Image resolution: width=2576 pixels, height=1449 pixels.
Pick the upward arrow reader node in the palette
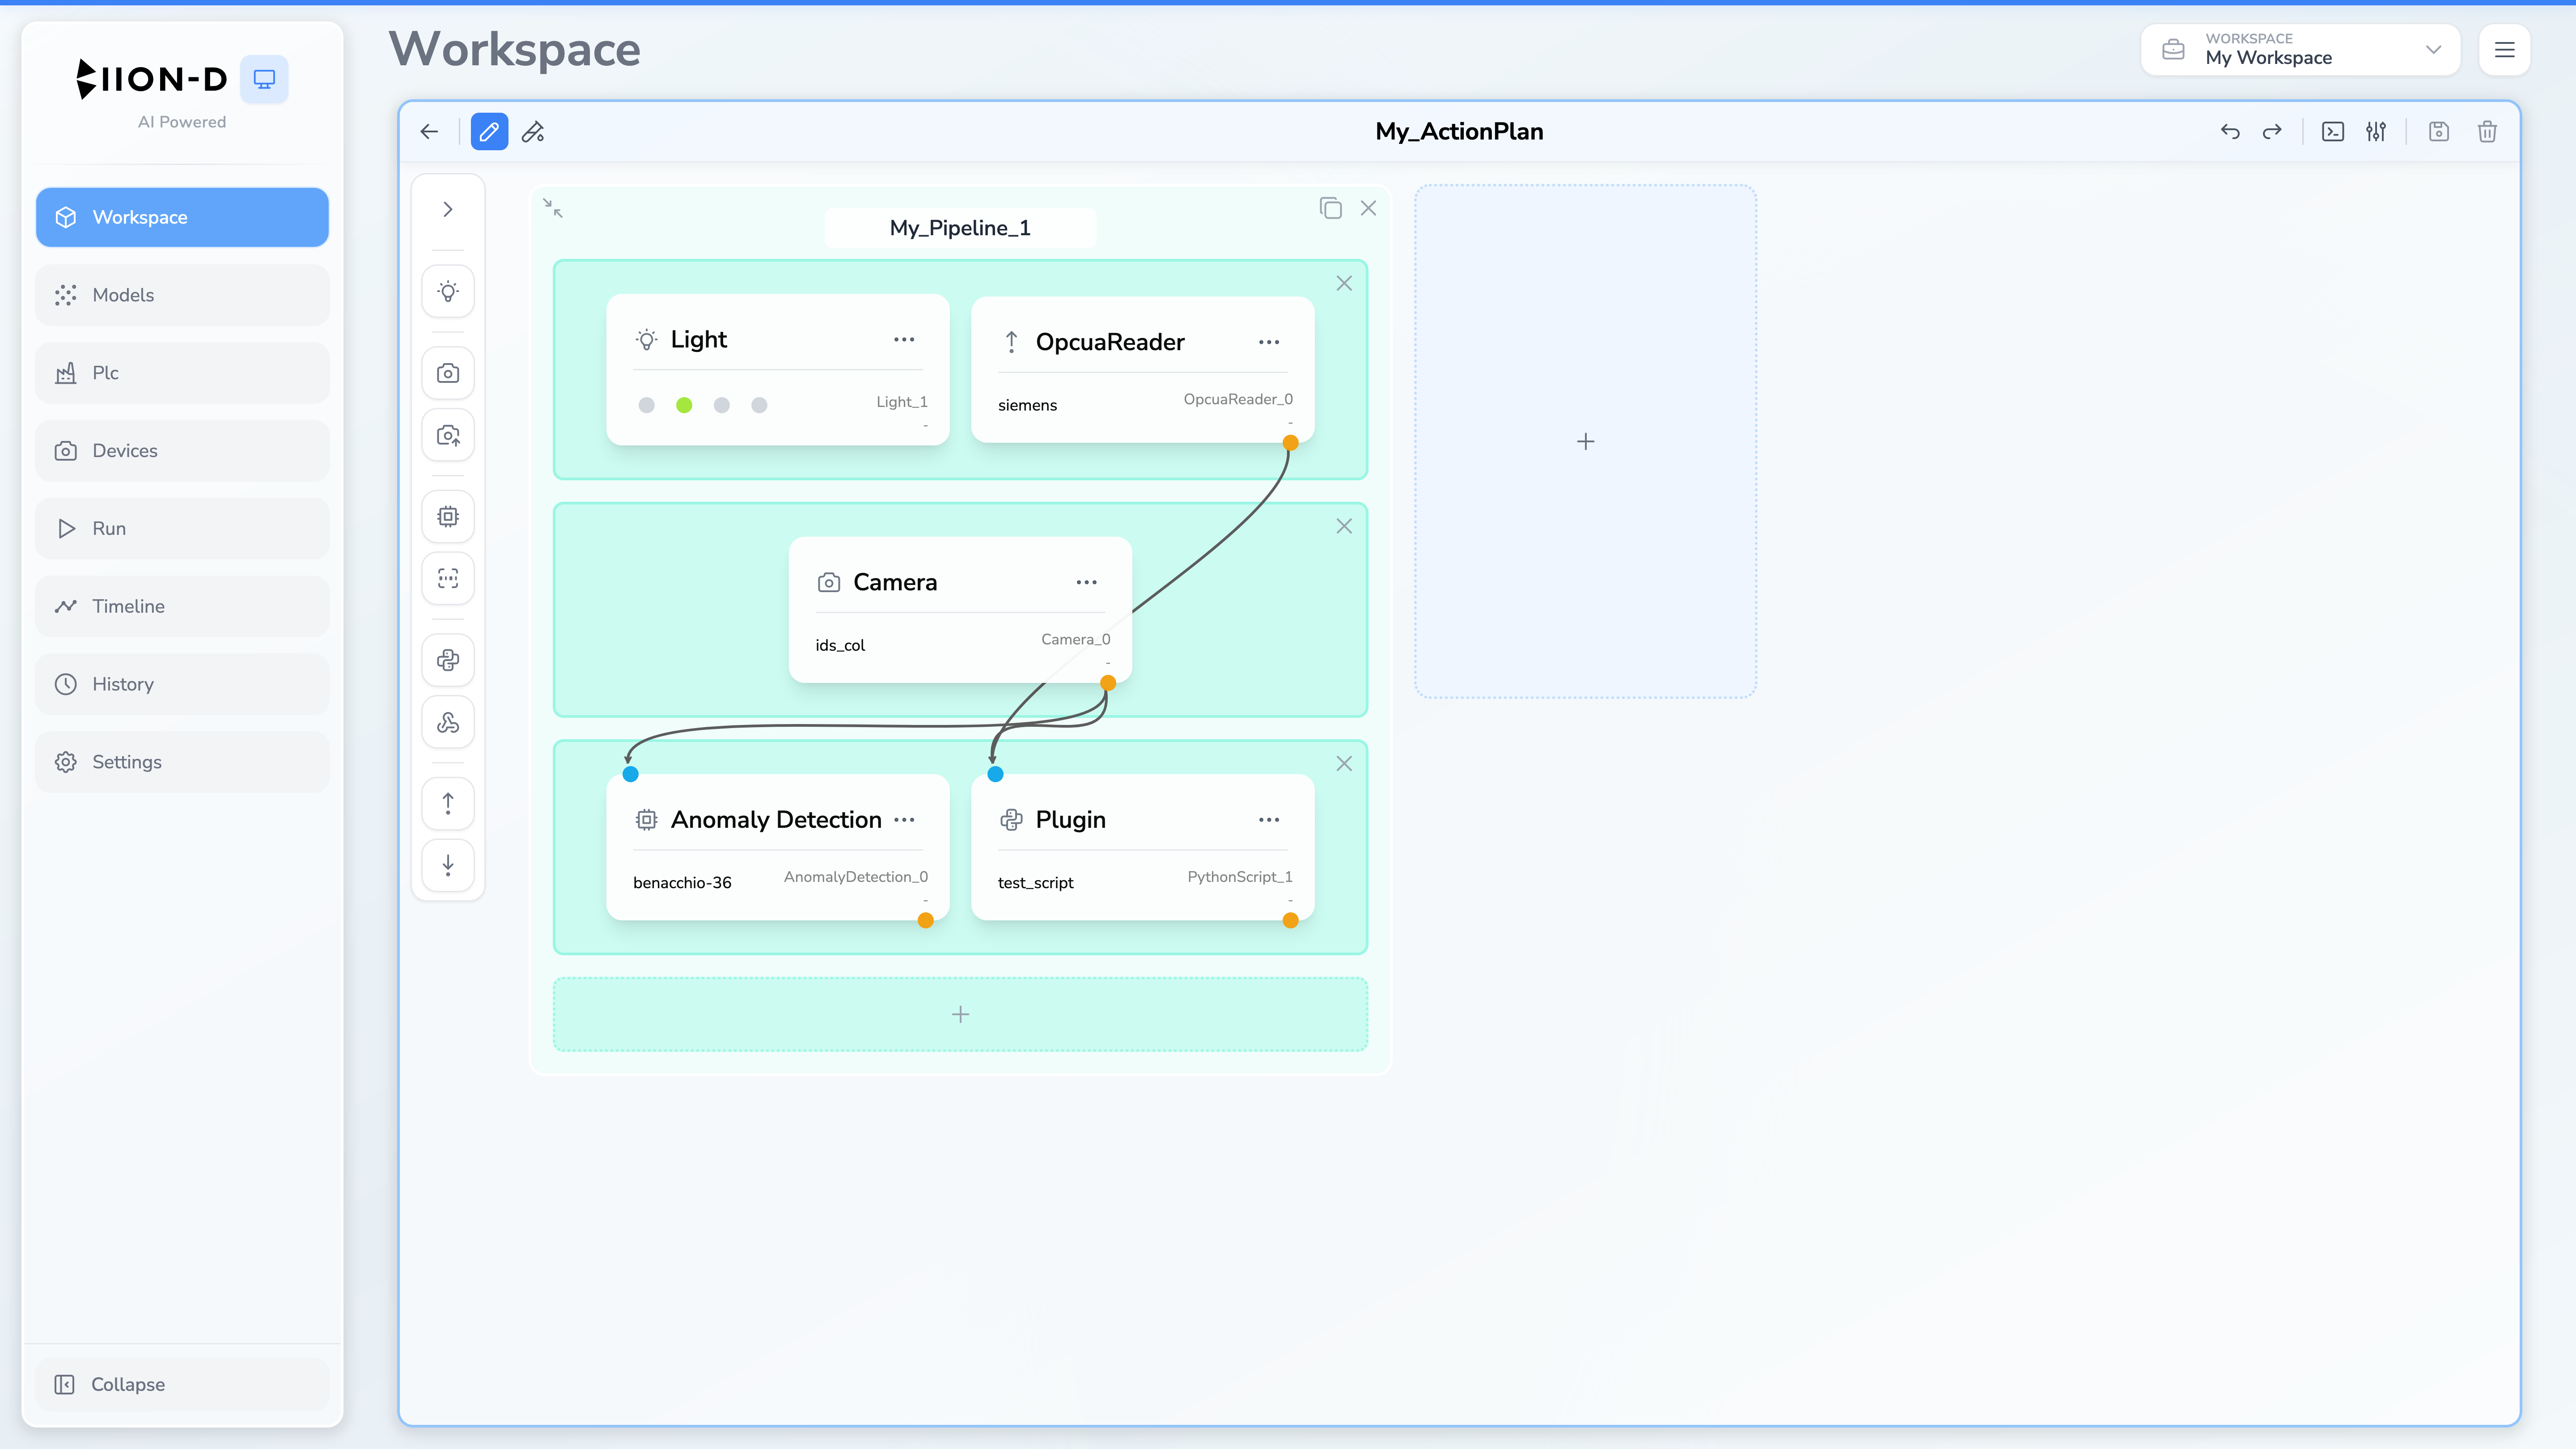448,803
